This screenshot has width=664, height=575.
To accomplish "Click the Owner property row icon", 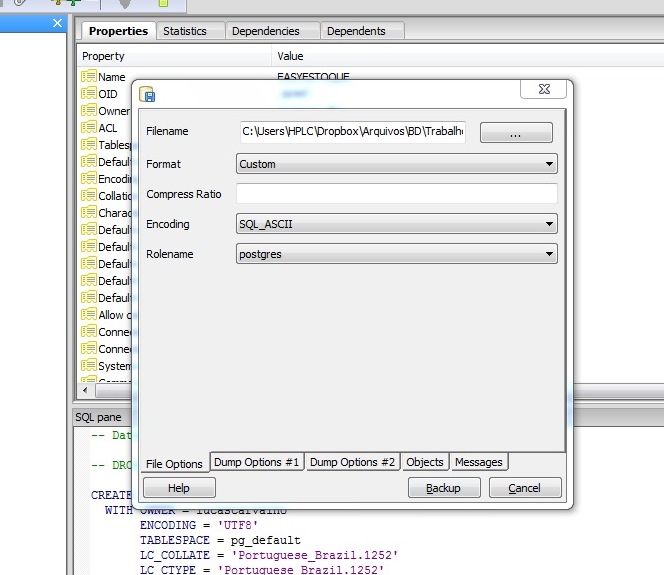I will click(88, 111).
